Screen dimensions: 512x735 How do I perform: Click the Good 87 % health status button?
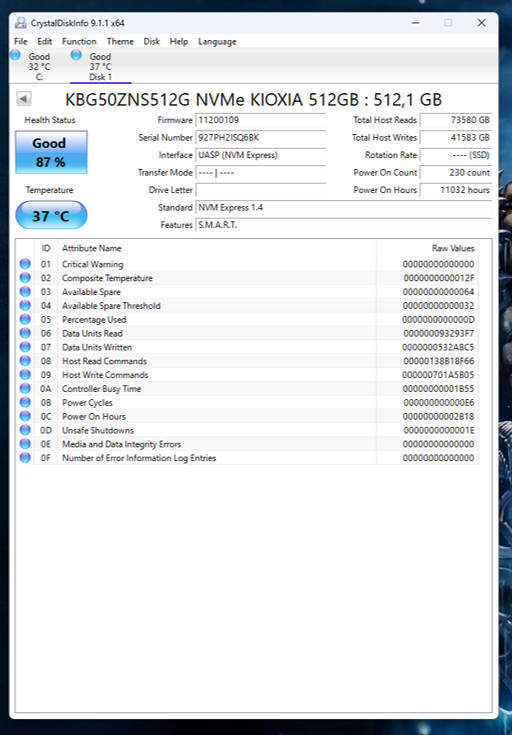click(51, 152)
